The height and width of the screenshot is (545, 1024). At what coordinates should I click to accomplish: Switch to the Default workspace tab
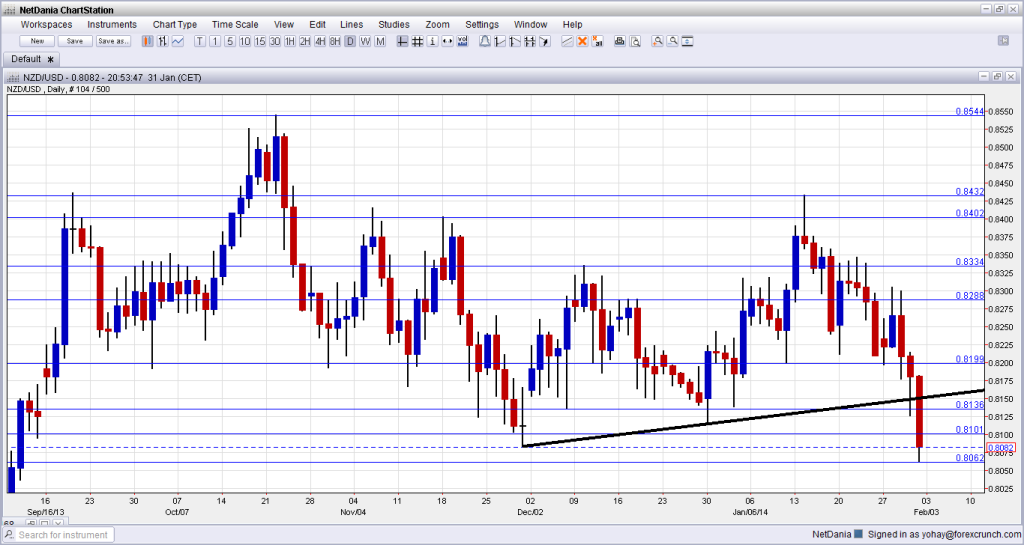click(31, 59)
